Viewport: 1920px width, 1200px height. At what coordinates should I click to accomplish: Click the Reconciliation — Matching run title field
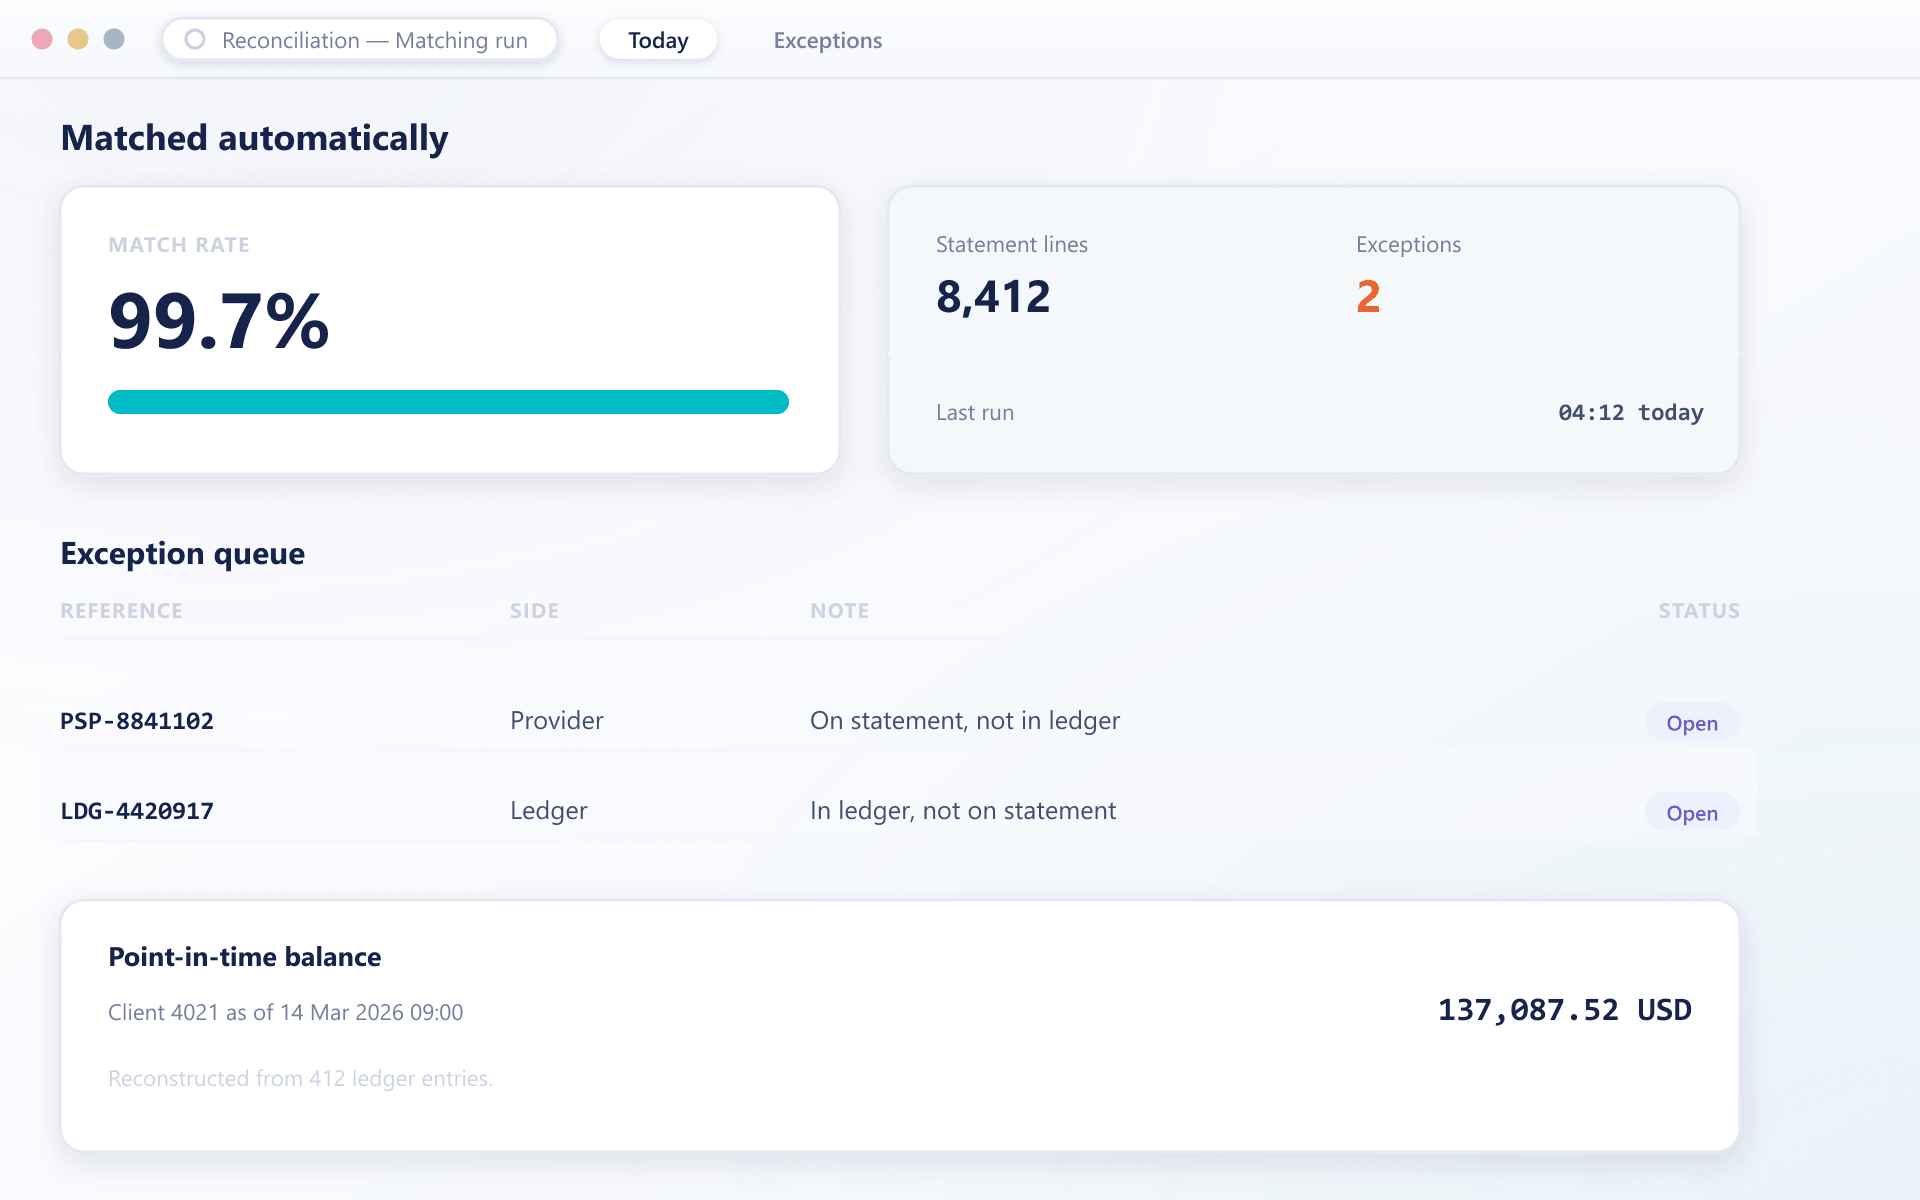360,40
